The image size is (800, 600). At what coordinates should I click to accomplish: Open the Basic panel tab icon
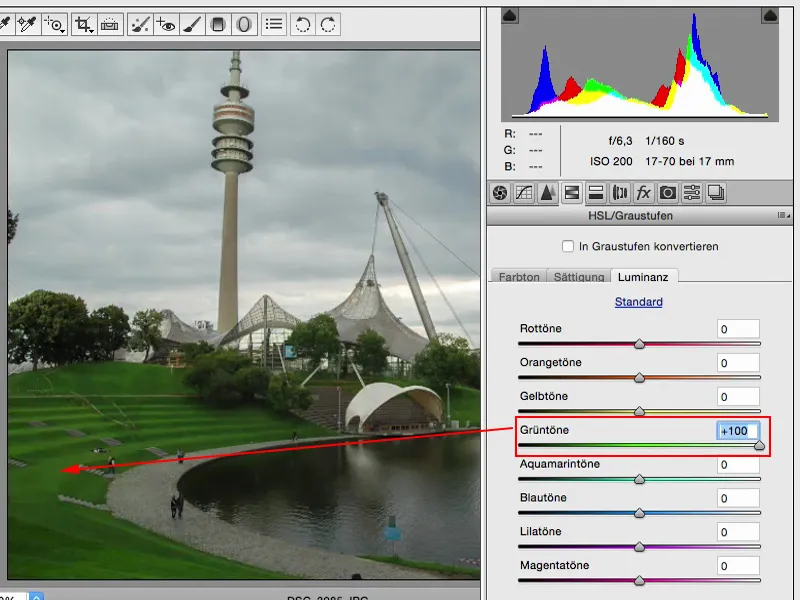(500, 193)
